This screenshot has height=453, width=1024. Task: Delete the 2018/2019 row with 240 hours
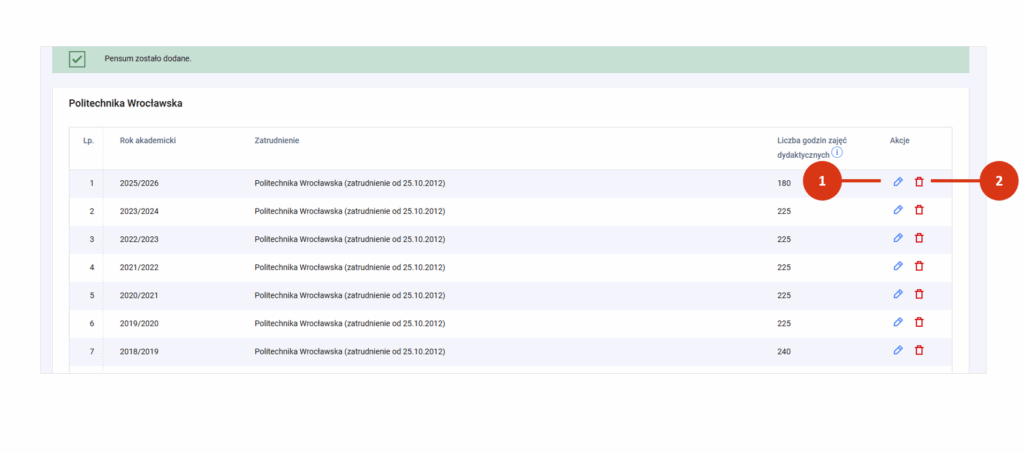[x=919, y=351]
